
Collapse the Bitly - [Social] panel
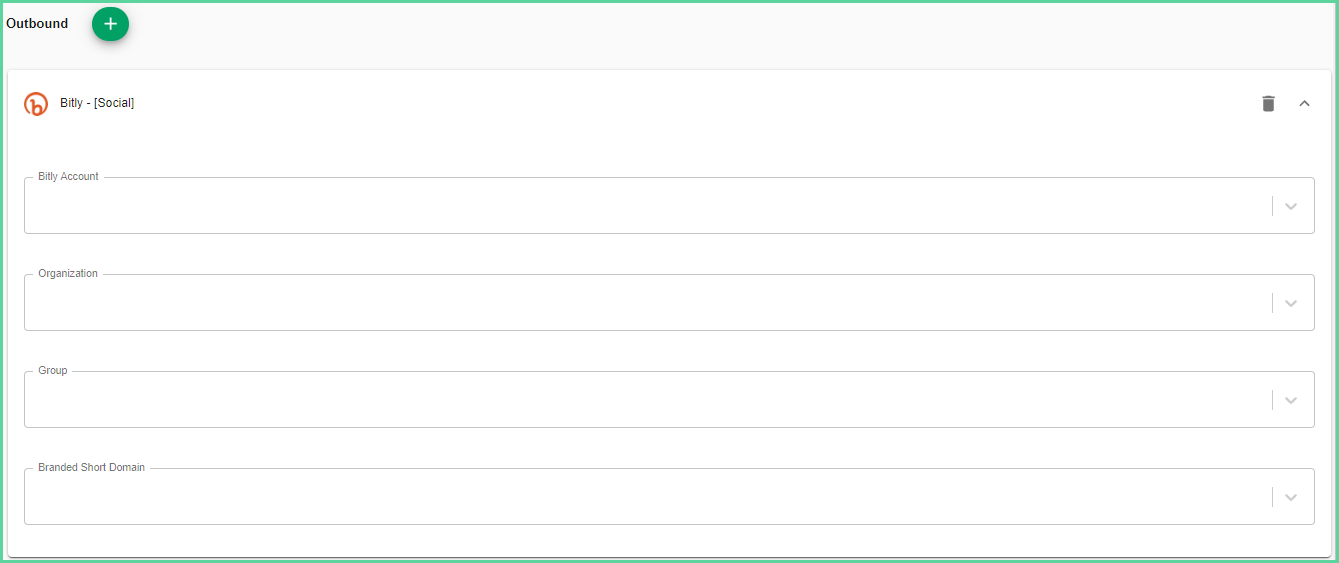point(1304,103)
